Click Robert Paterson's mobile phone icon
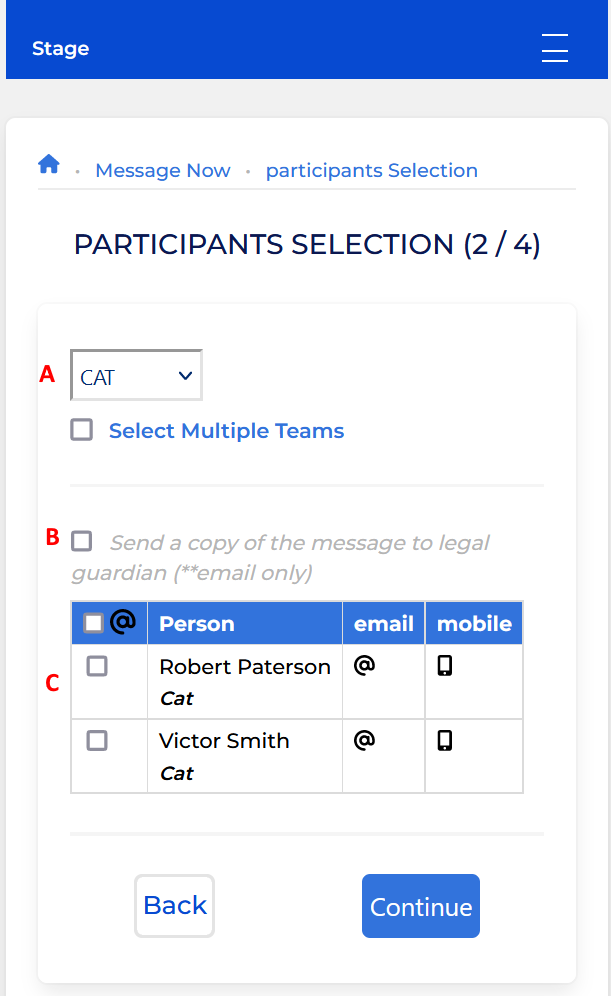The height and width of the screenshot is (996, 611). pyautogui.click(x=445, y=666)
